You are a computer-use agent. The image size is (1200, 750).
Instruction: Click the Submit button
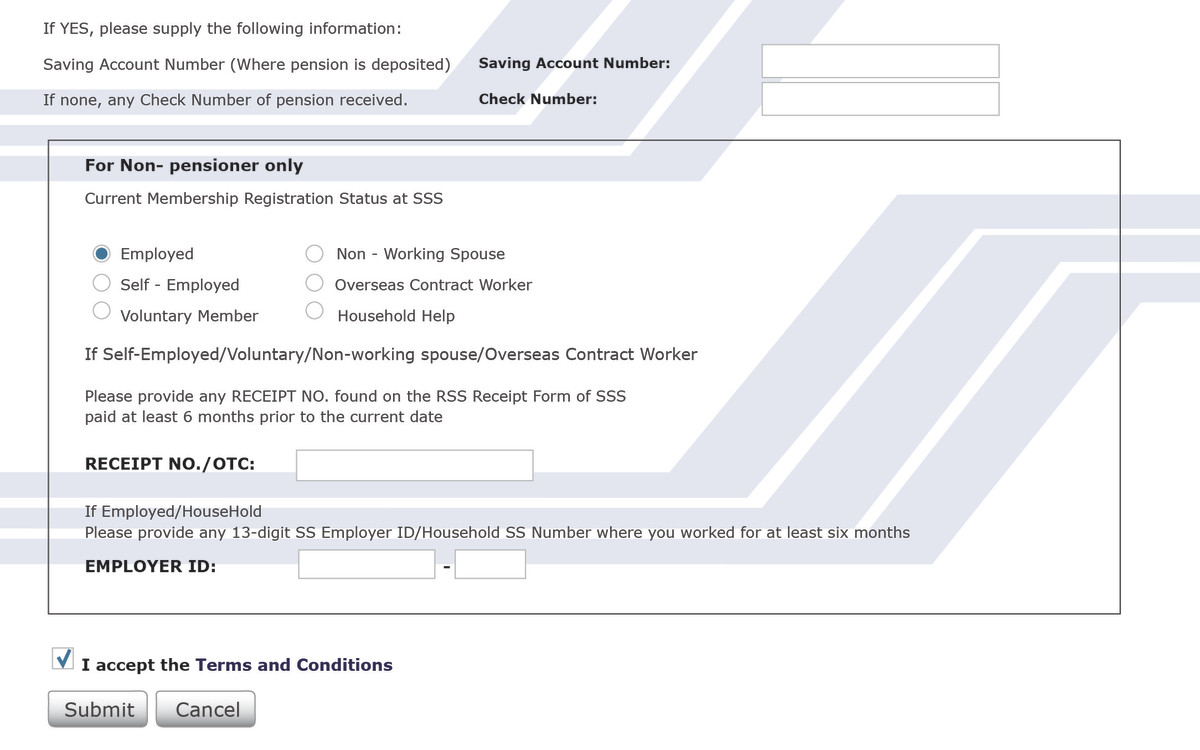[97, 709]
